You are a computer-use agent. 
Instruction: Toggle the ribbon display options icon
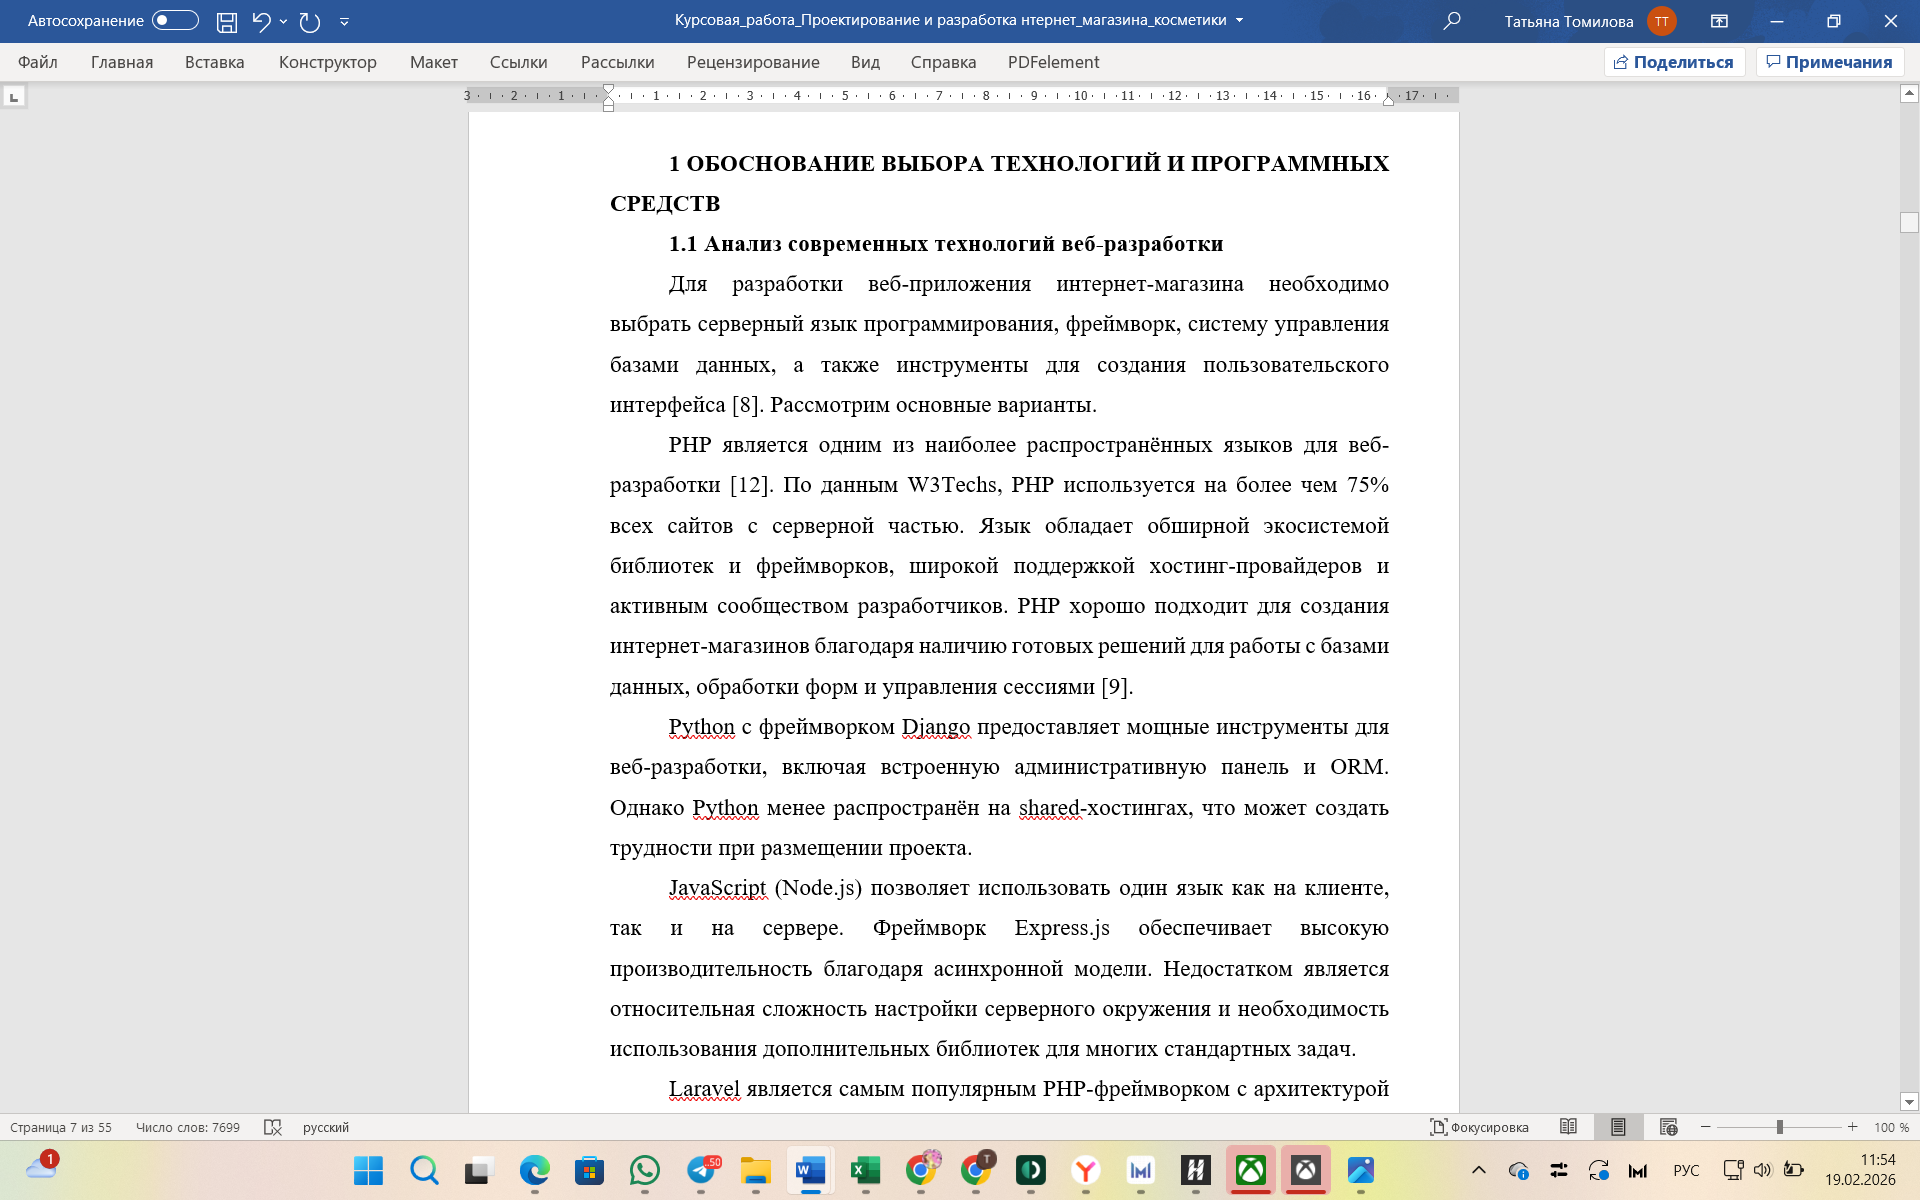pyautogui.click(x=1719, y=21)
